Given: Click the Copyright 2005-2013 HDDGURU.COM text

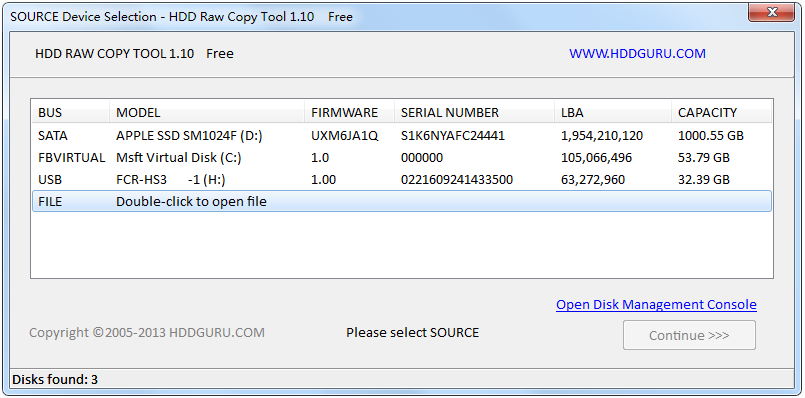Looking at the screenshot, I should point(147,333).
